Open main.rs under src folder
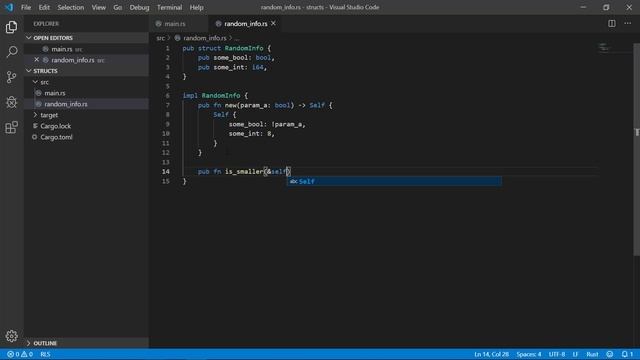The height and width of the screenshot is (360, 640). click(86, 93)
